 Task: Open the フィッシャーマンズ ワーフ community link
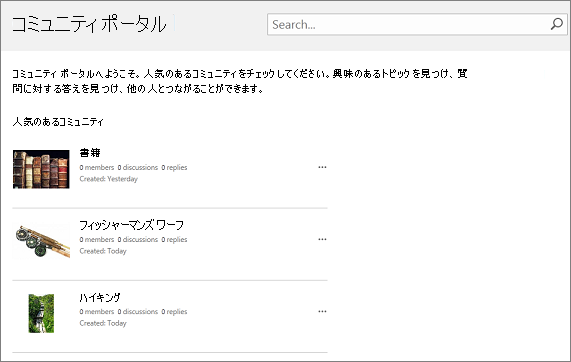(x=131, y=225)
